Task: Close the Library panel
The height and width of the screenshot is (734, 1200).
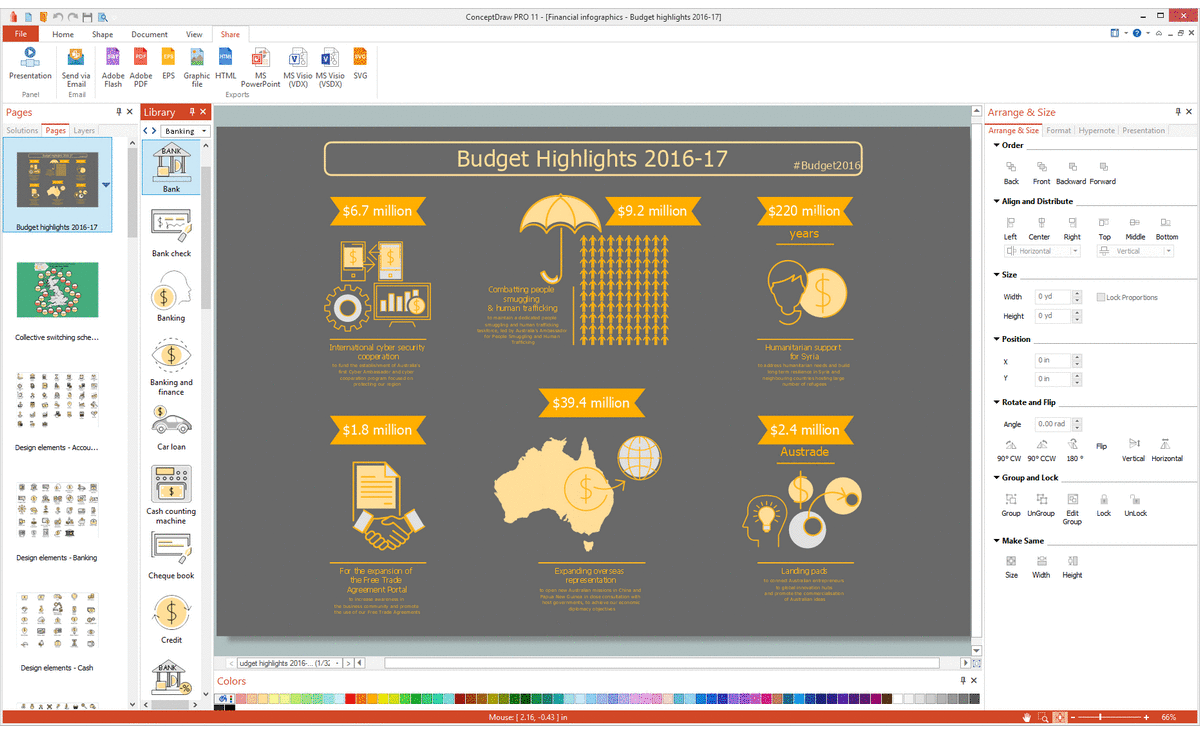Action: tap(204, 112)
